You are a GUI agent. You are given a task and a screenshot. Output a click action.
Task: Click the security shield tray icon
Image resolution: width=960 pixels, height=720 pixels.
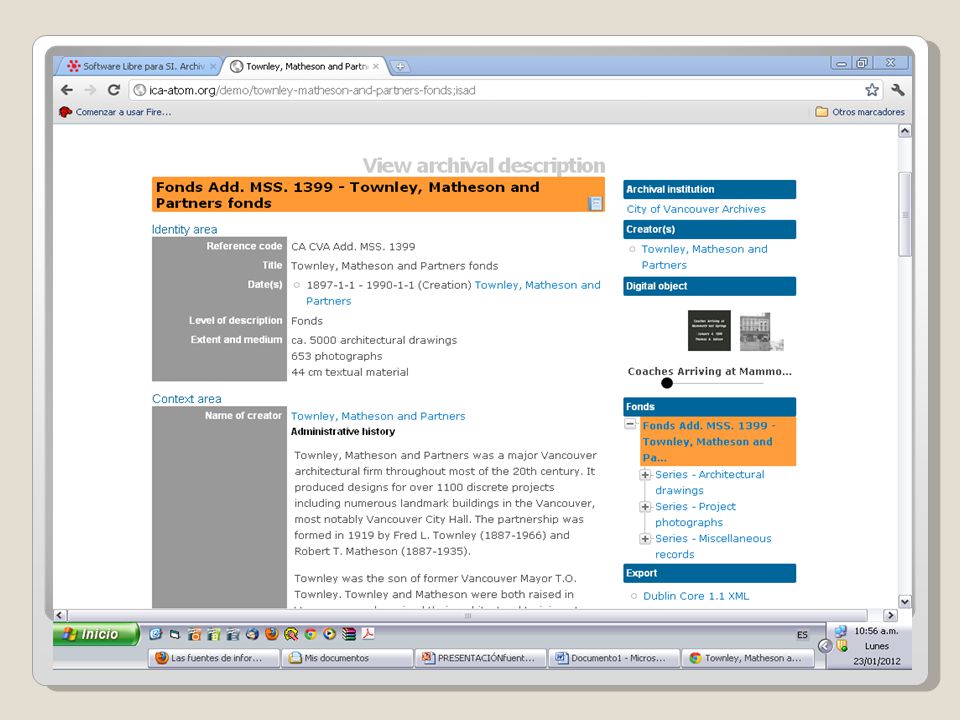842,645
